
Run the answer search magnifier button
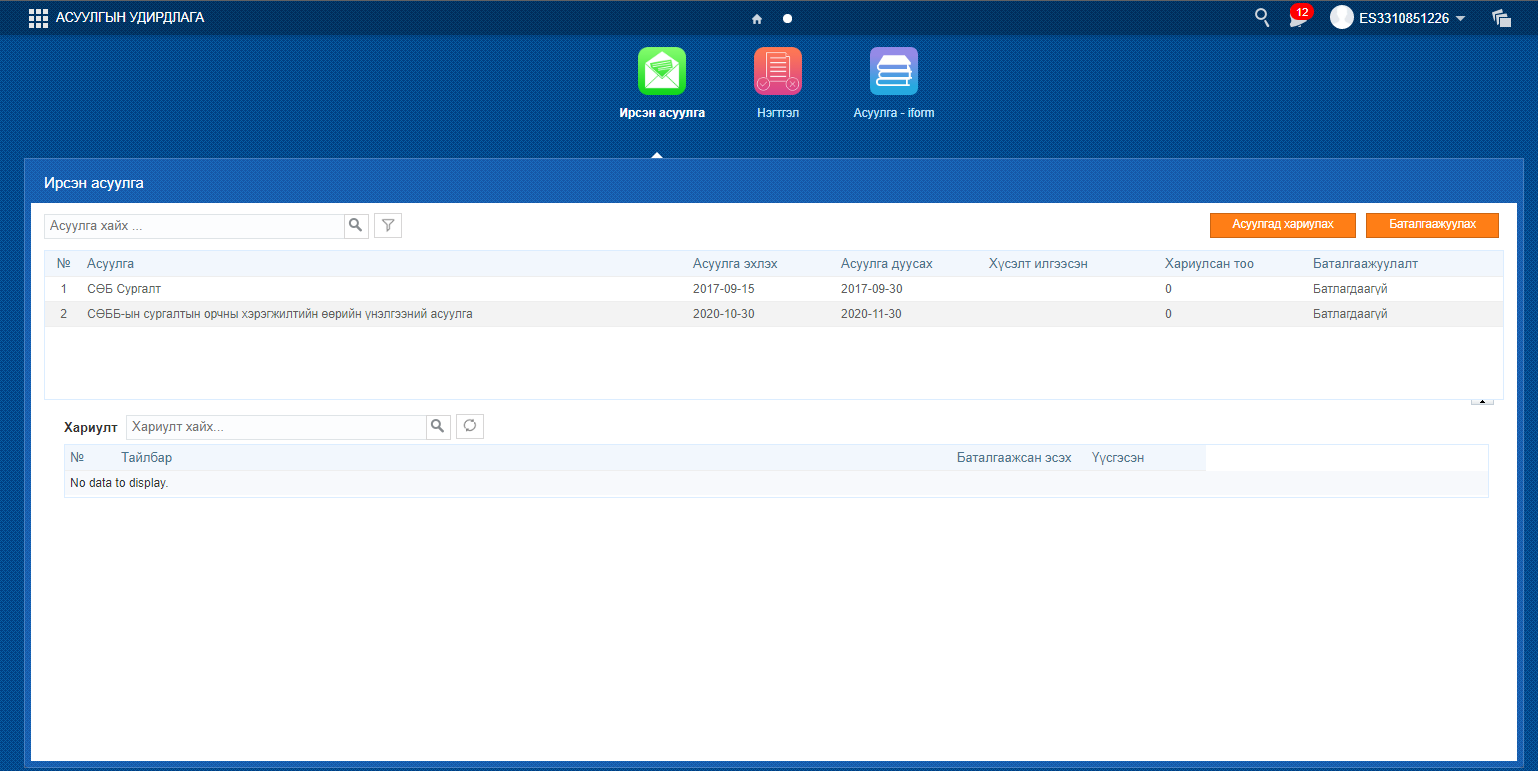pos(439,427)
